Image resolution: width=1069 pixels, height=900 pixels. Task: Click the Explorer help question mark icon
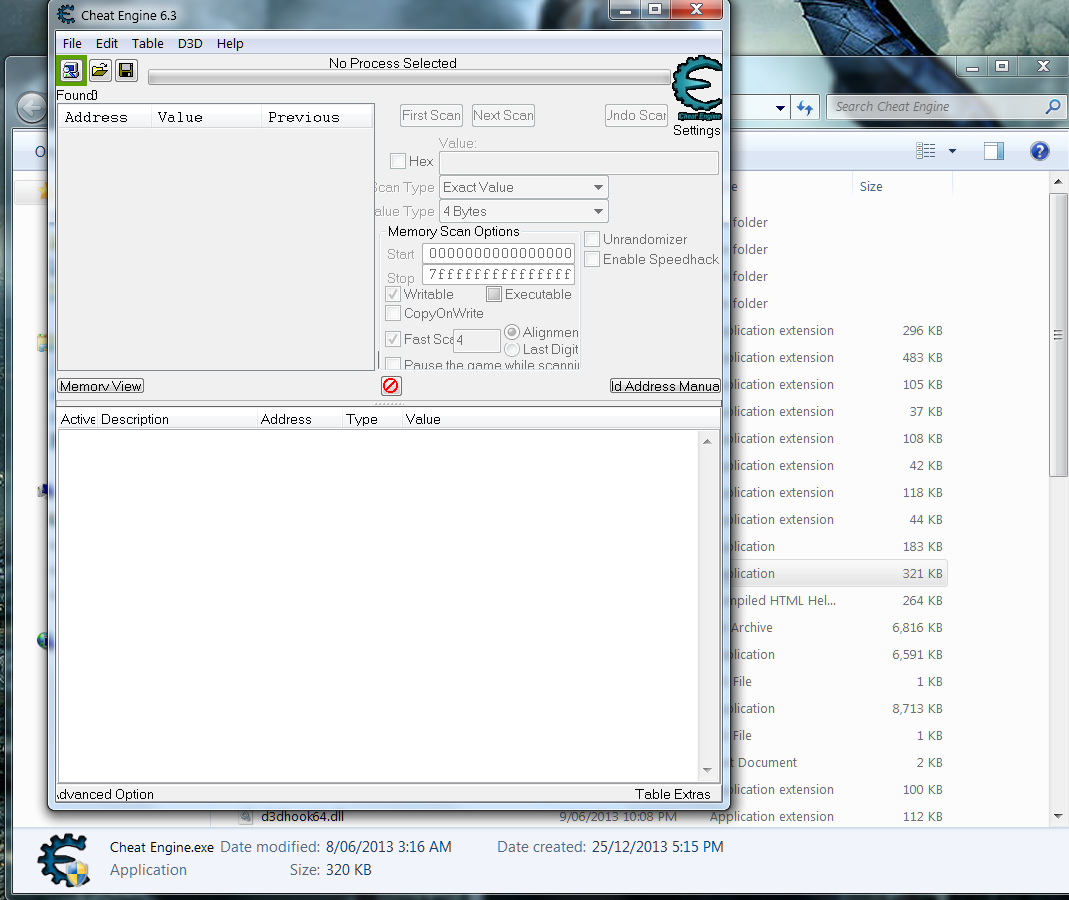click(1039, 151)
